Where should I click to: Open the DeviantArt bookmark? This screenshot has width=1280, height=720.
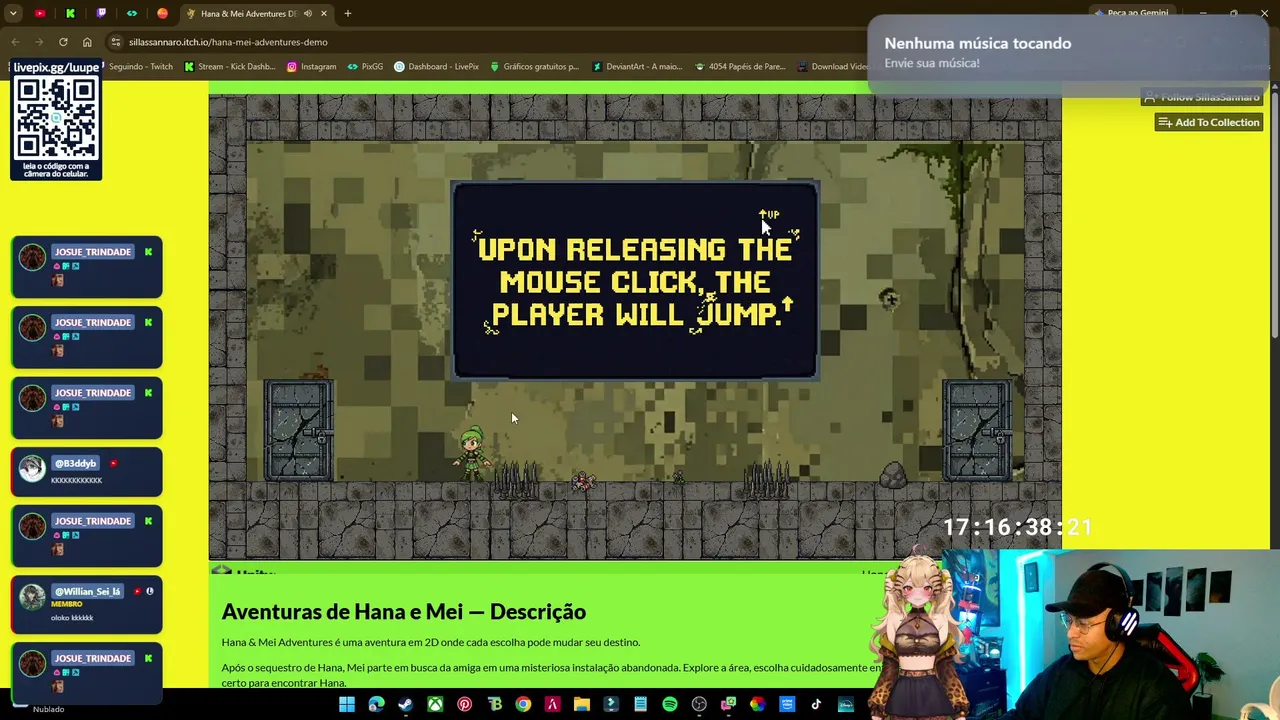click(x=637, y=67)
